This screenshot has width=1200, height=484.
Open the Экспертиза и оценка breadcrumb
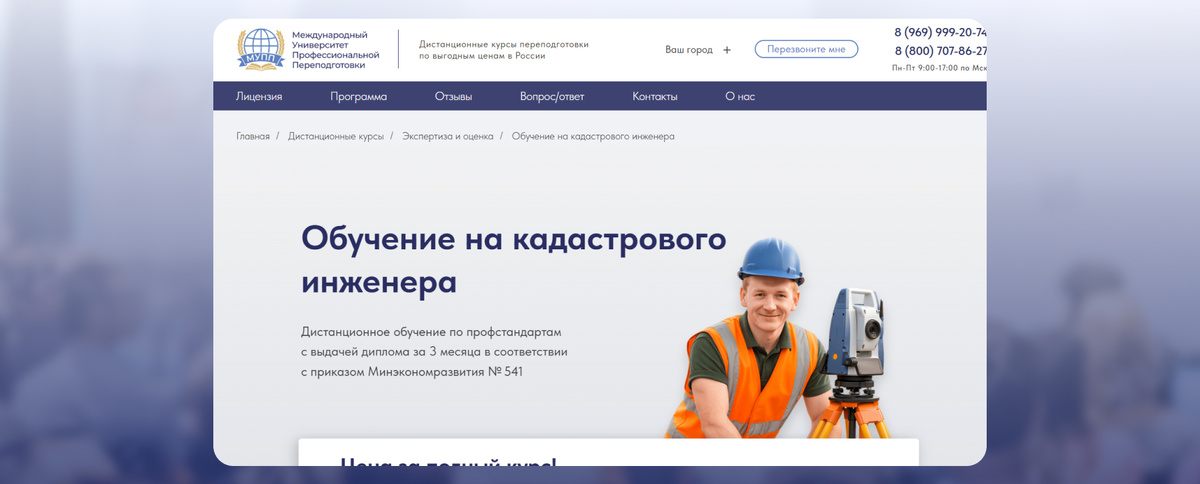(x=448, y=136)
